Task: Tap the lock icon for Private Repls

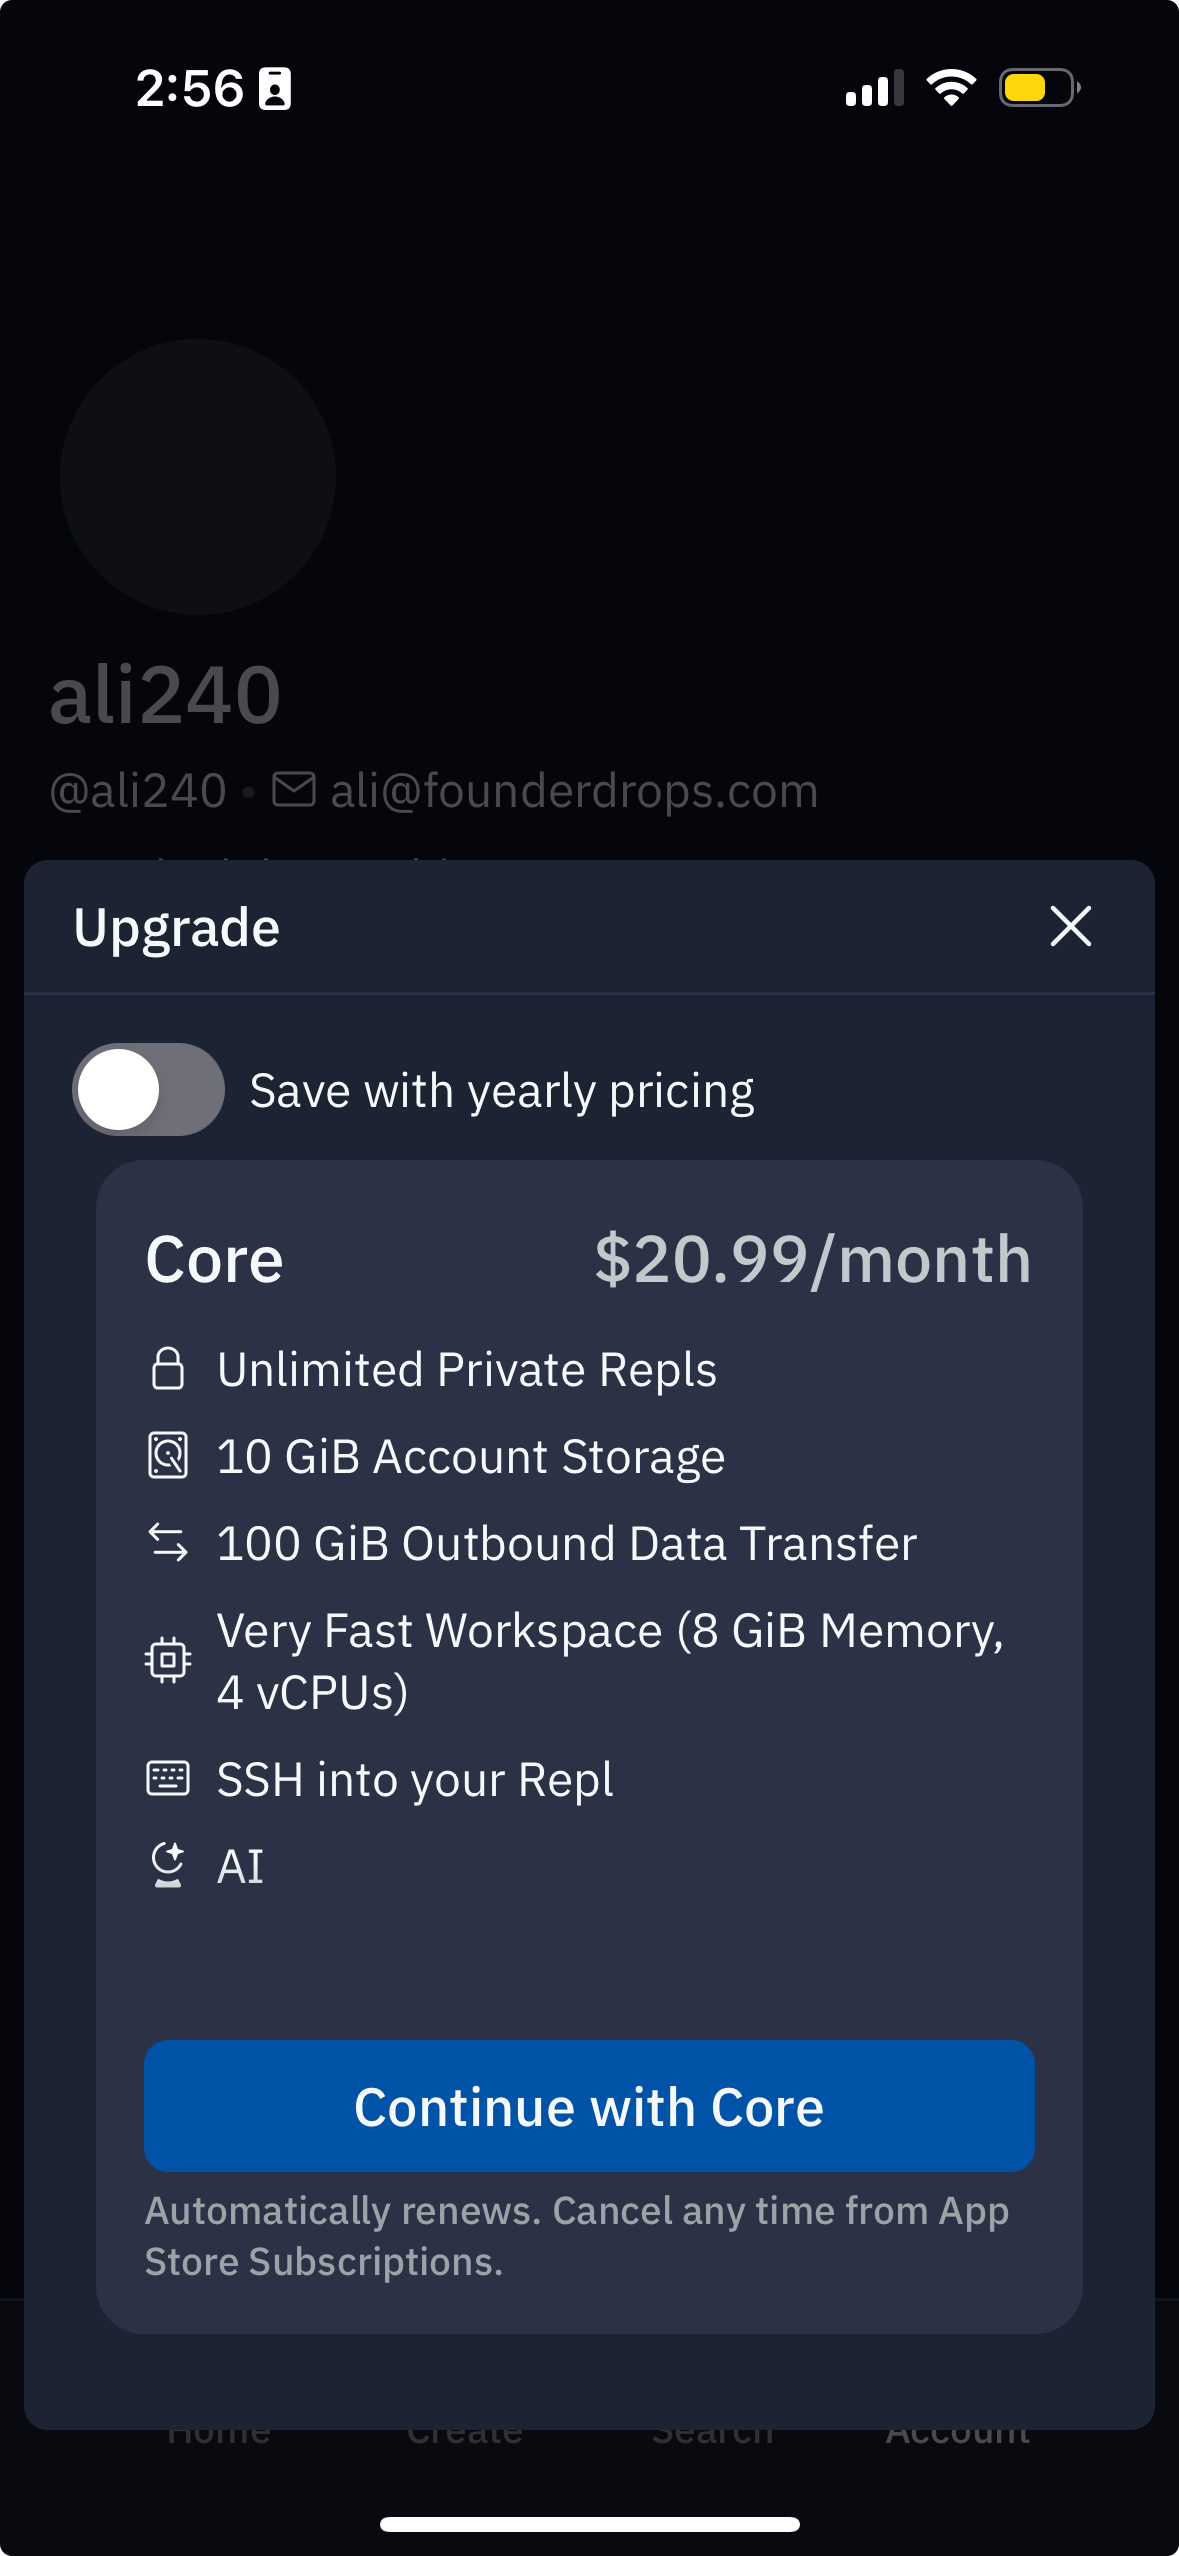Action: [167, 1369]
